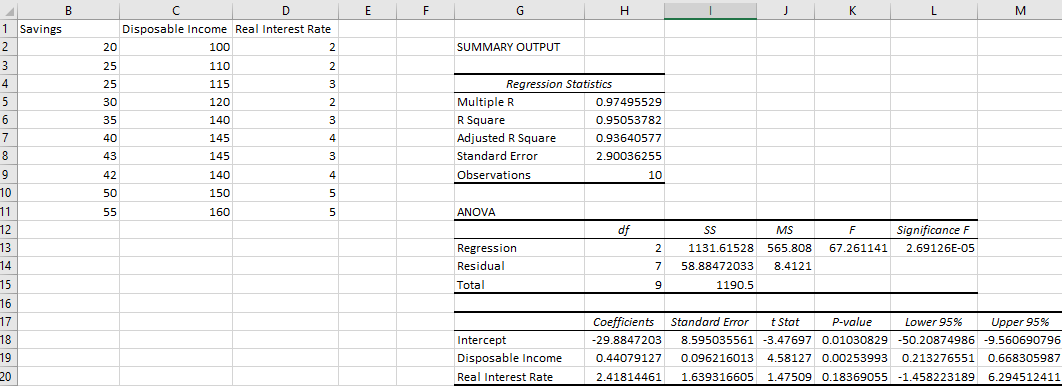Select the column I header
Image resolution: width=1062 pixels, height=386 pixels.
coord(710,10)
